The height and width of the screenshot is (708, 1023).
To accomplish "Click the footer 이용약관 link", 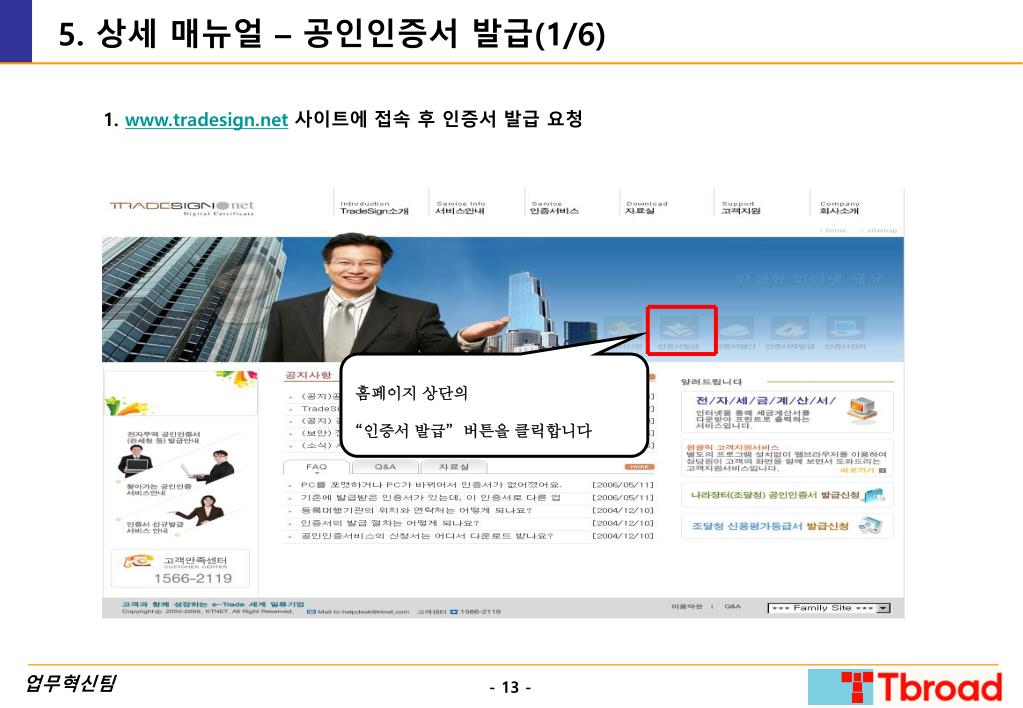I will pyautogui.click(x=686, y=606).
